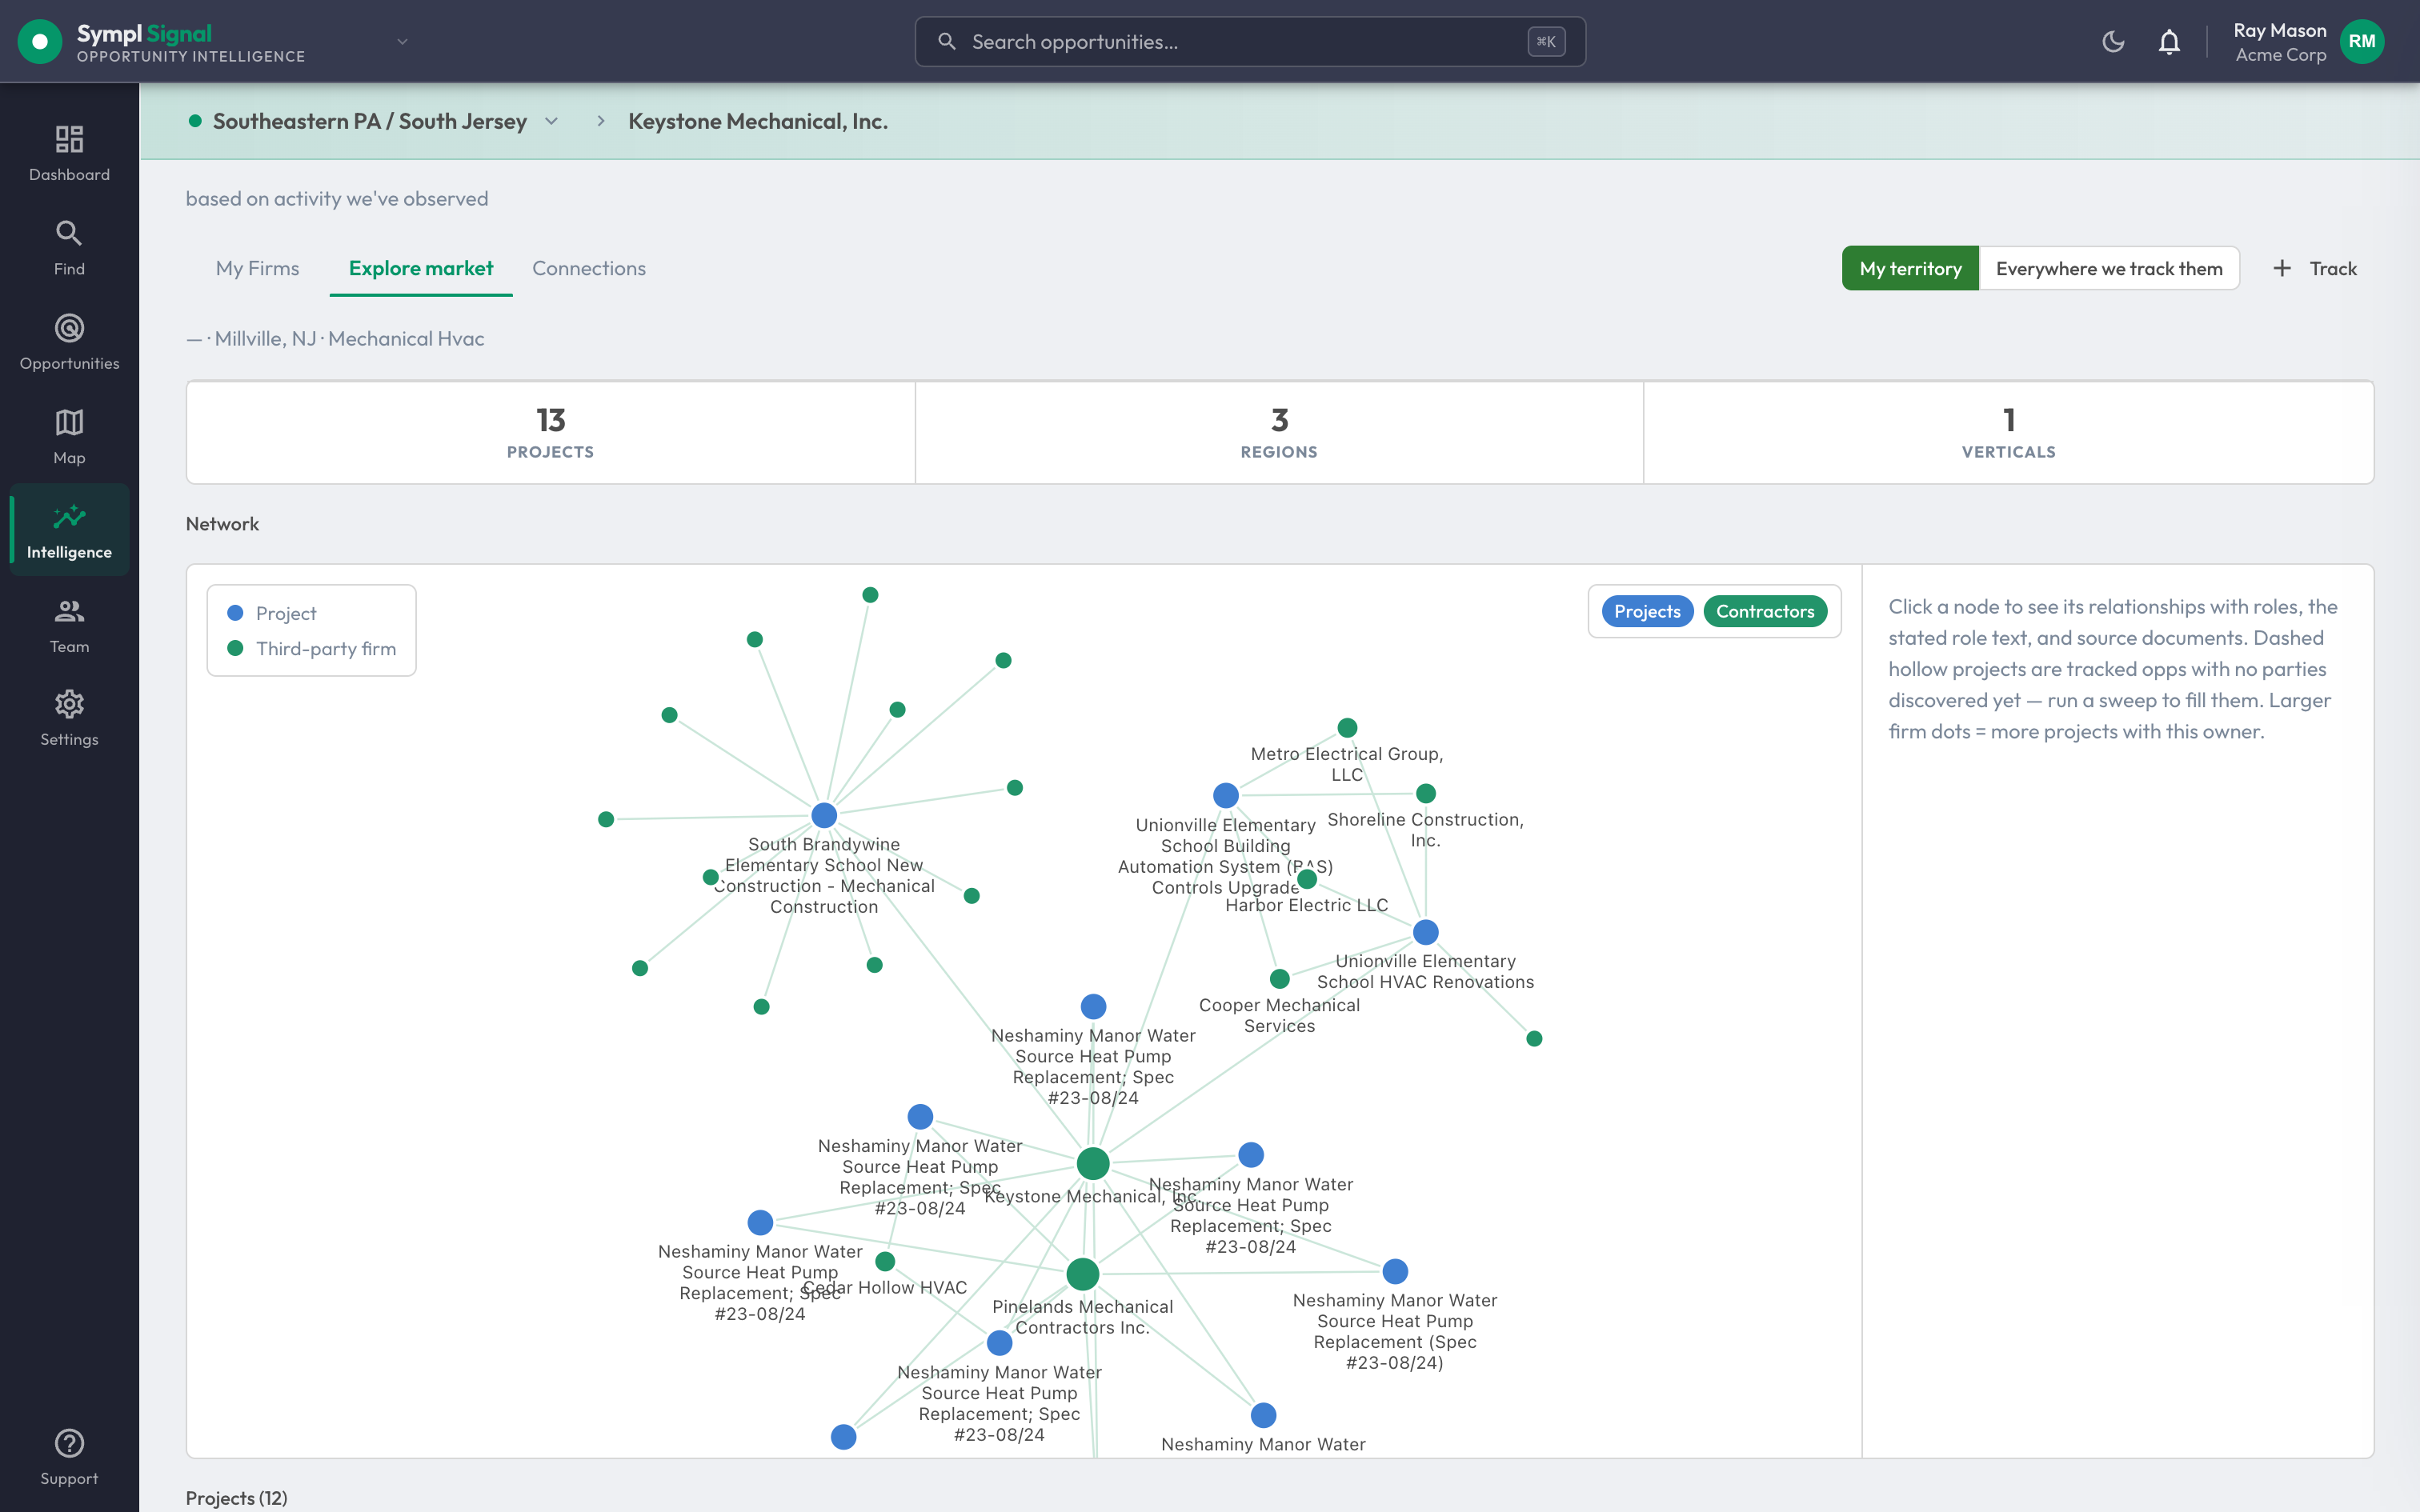The height and width of the screenshot is (1512, 2420).
Task: Click the 'Network' section heading
Action: [x=222, y=523]
